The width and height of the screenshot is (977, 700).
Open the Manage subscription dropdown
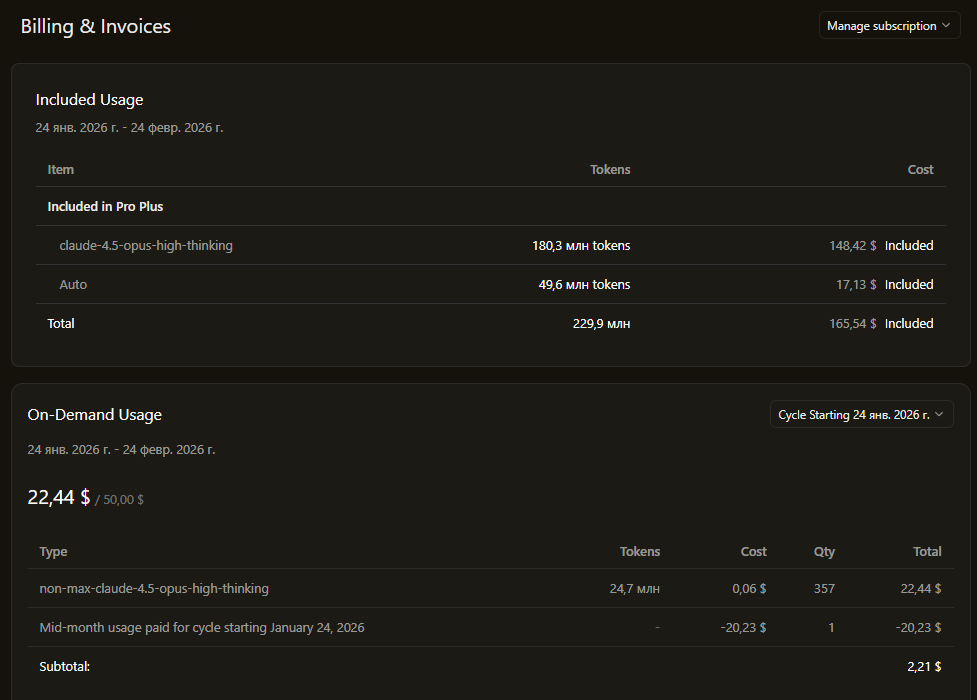point(889,26)
